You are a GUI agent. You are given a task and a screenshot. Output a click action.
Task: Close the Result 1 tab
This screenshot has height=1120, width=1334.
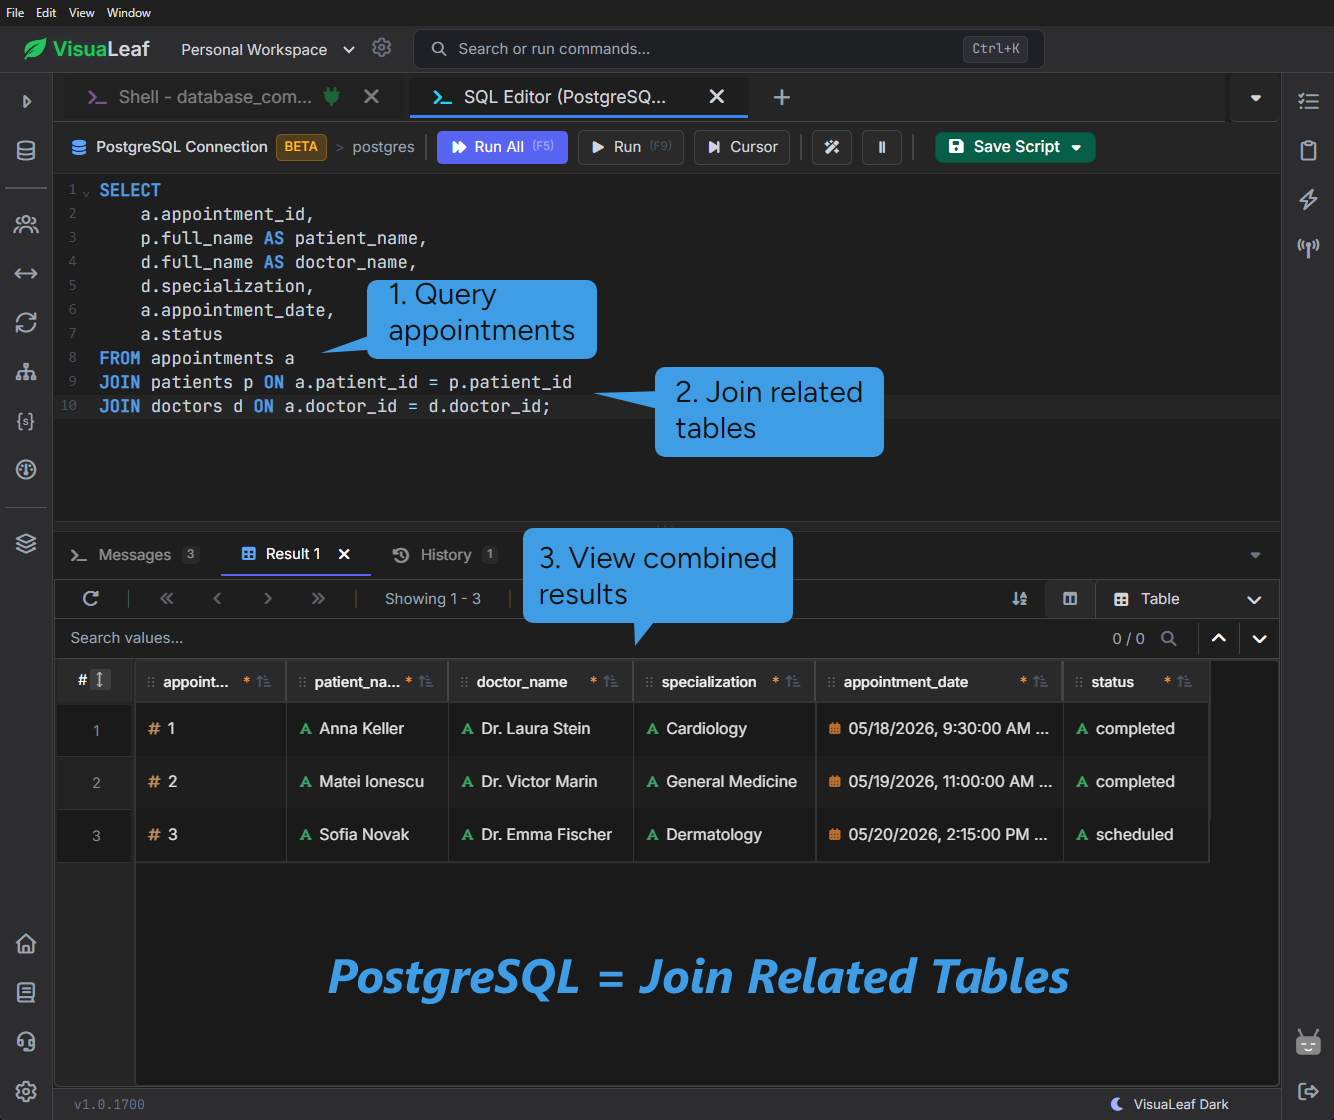344,554
